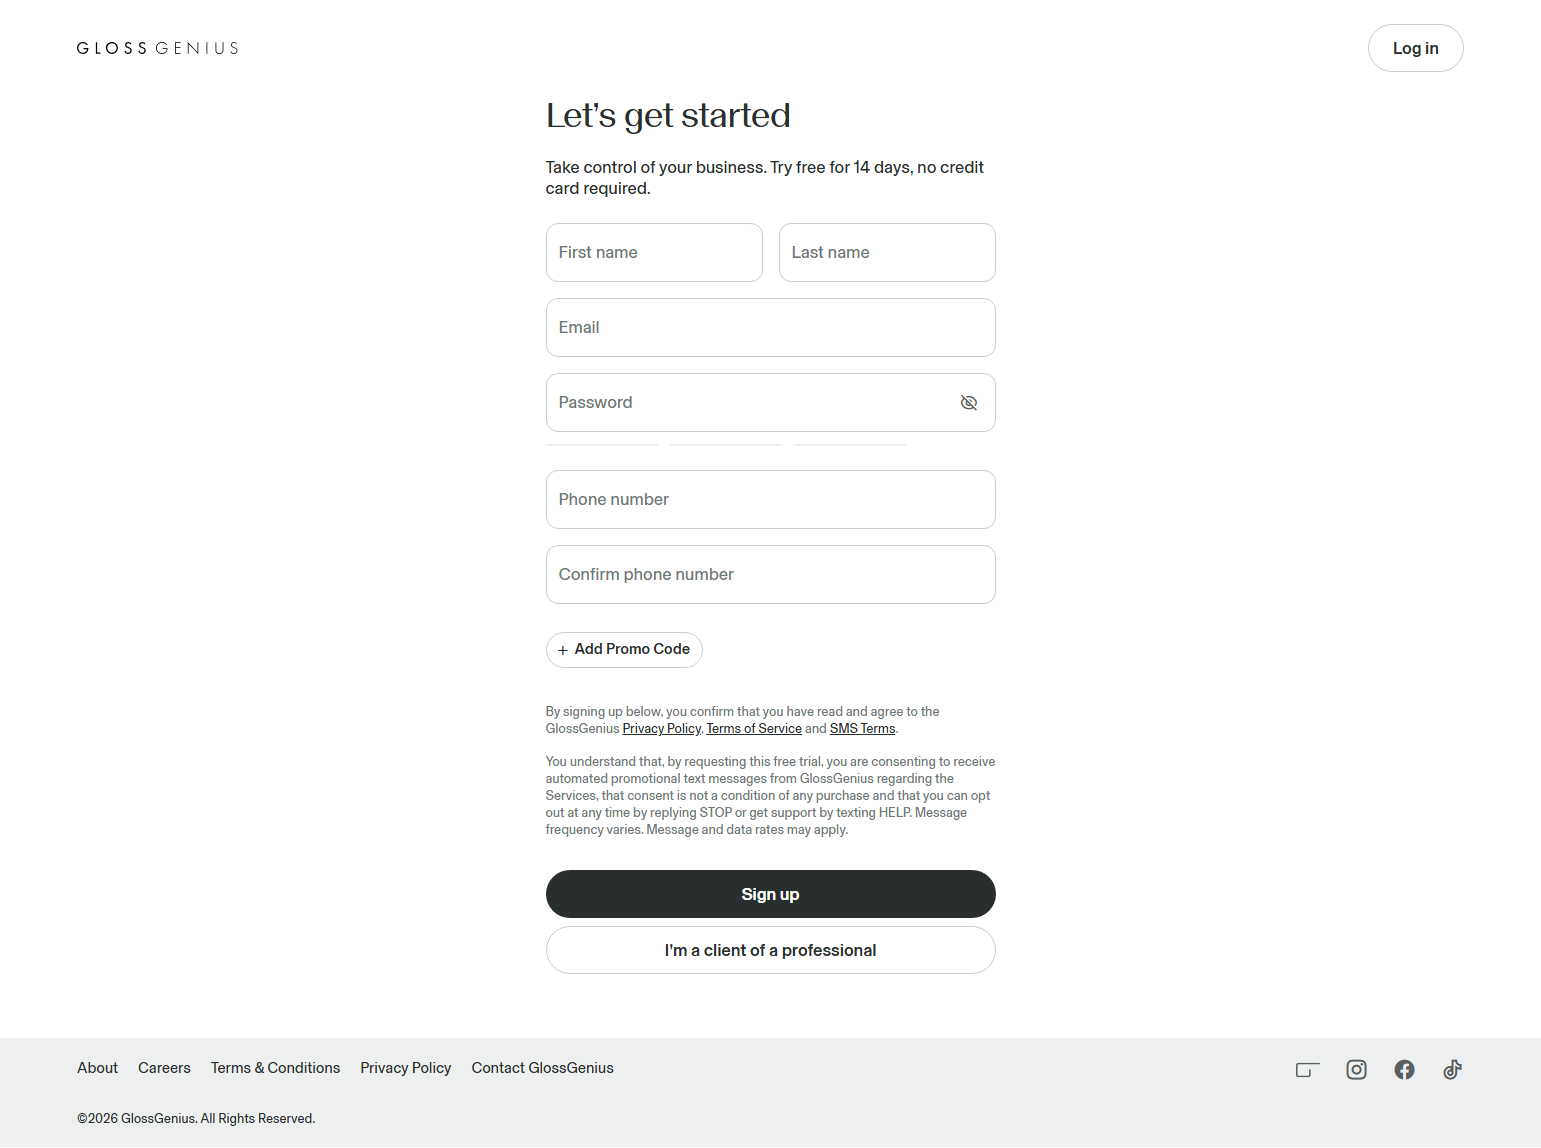Open the Terms of Service link
The height and width of the screenshot is (1148, 1541).
(x=753, y=728)
